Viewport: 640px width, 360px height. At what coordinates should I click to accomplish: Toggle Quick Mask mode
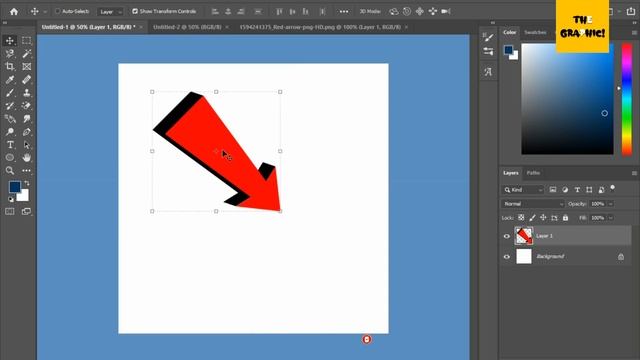10,211
